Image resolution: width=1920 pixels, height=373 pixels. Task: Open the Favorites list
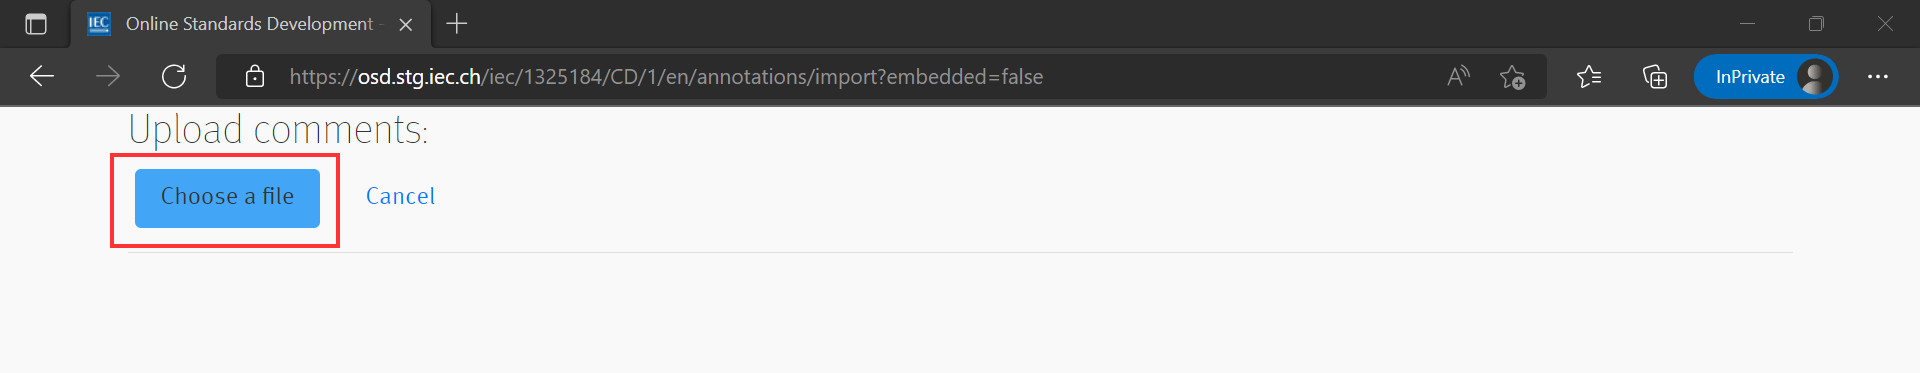coord(1589,76)
